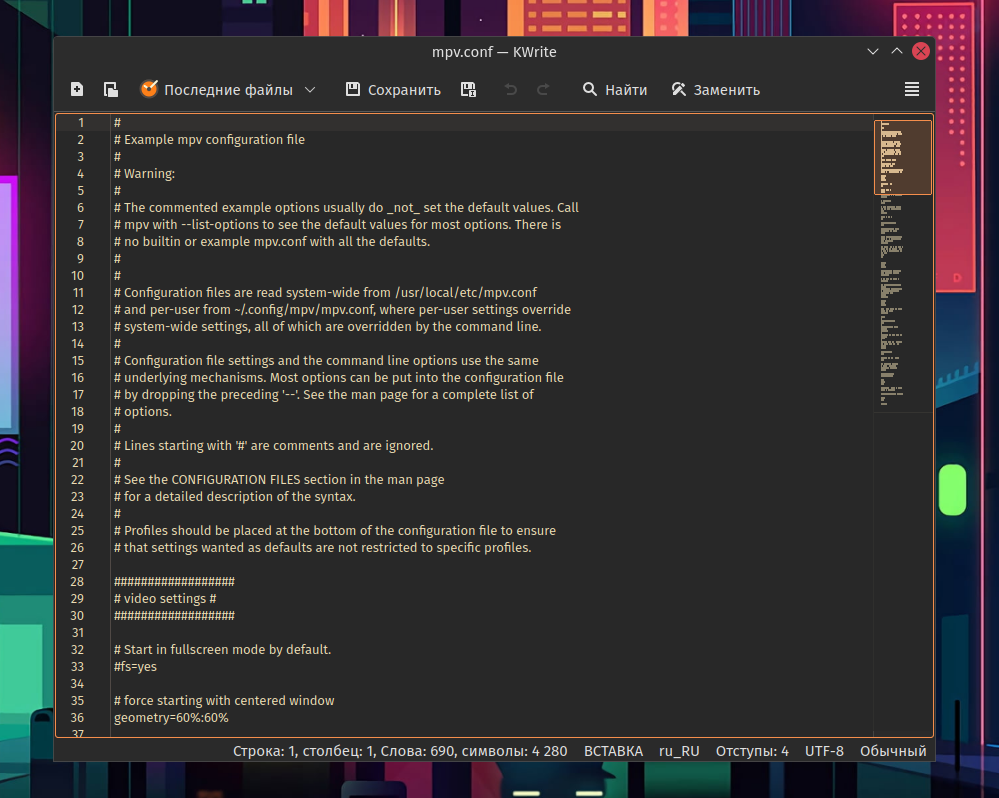Click the undo arrow icon
Image resolution: width=999 pixels, height=798 pixels.
[x=510, y=90]
